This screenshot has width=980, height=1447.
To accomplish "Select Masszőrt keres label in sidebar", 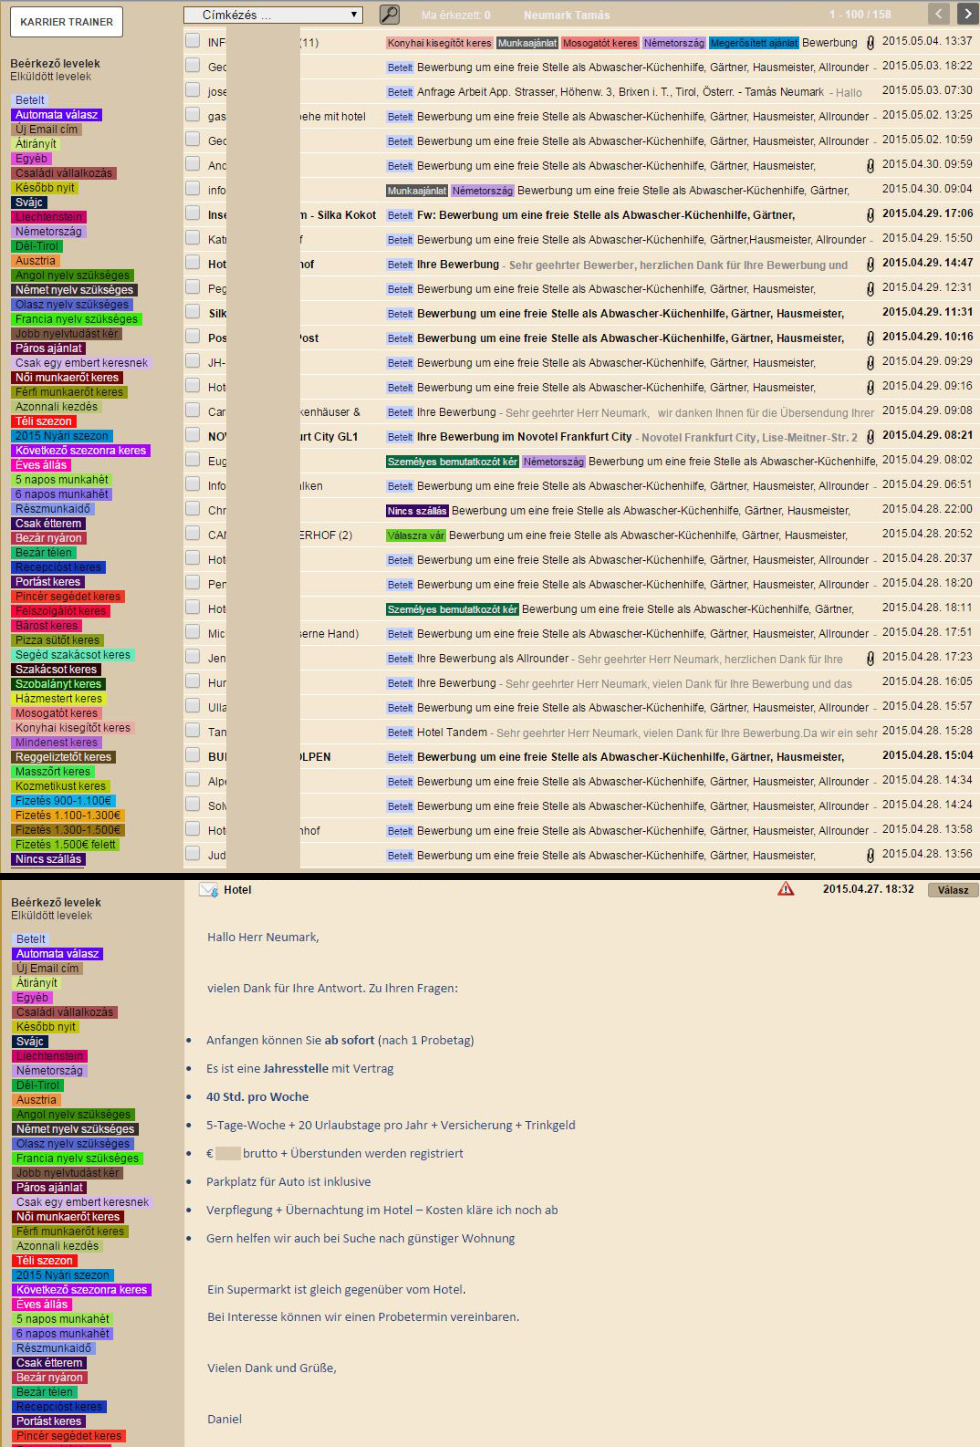I will (52, 772).
